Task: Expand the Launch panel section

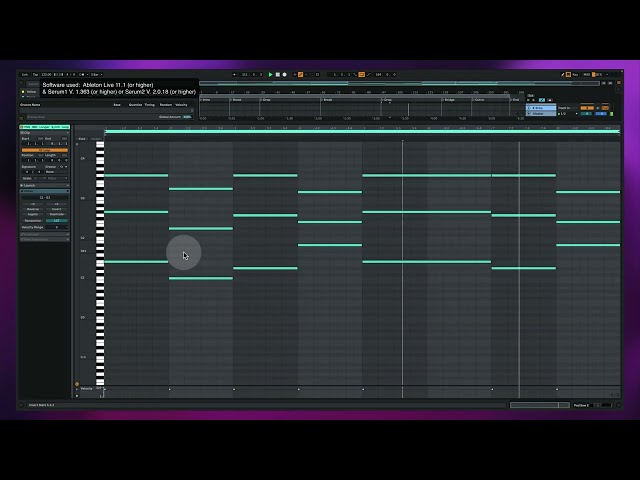Action: 44,185
